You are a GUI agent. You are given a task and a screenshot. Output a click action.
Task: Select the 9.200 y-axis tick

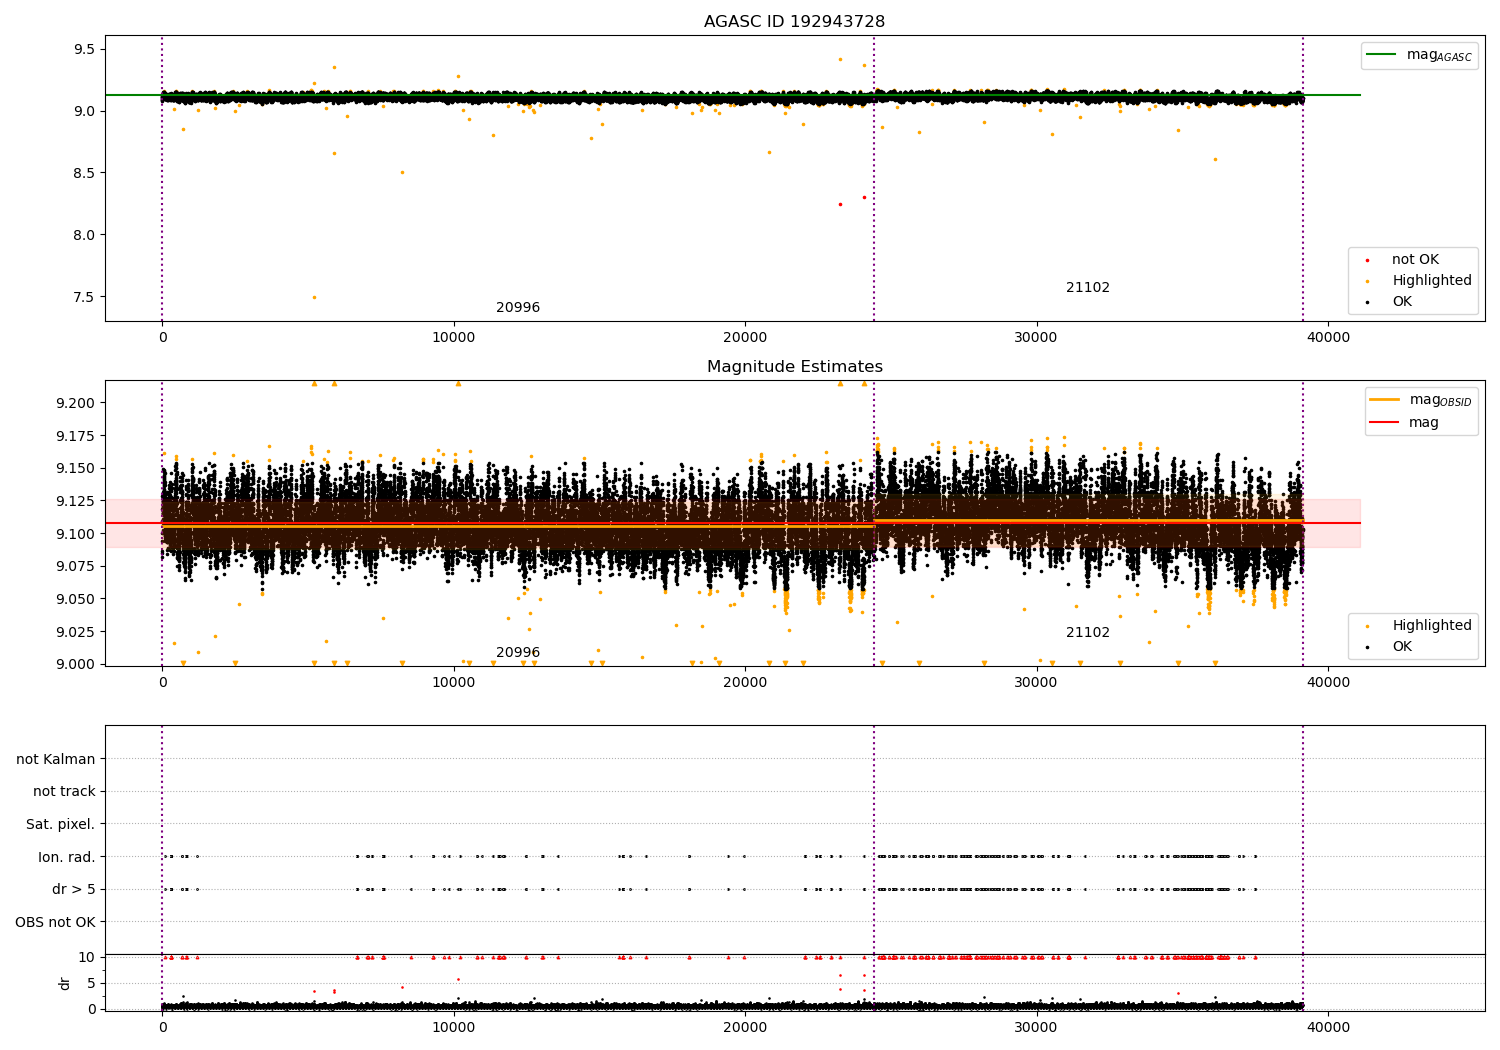[76, 403]
